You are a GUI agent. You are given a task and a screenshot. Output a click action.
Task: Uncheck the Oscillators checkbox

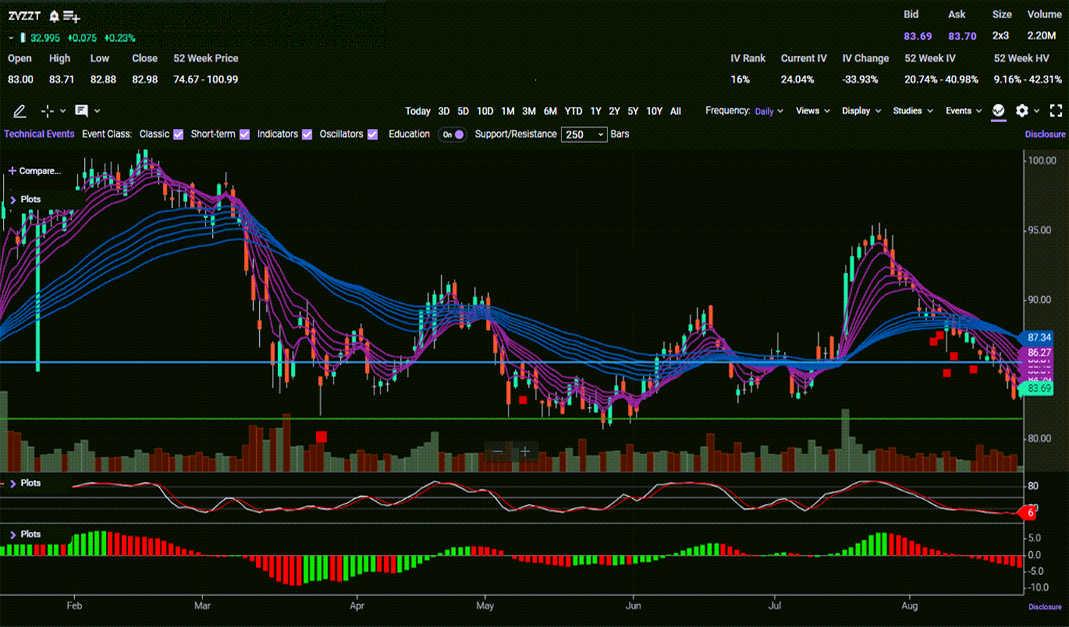pyautogui.click(x=372, y=134)
